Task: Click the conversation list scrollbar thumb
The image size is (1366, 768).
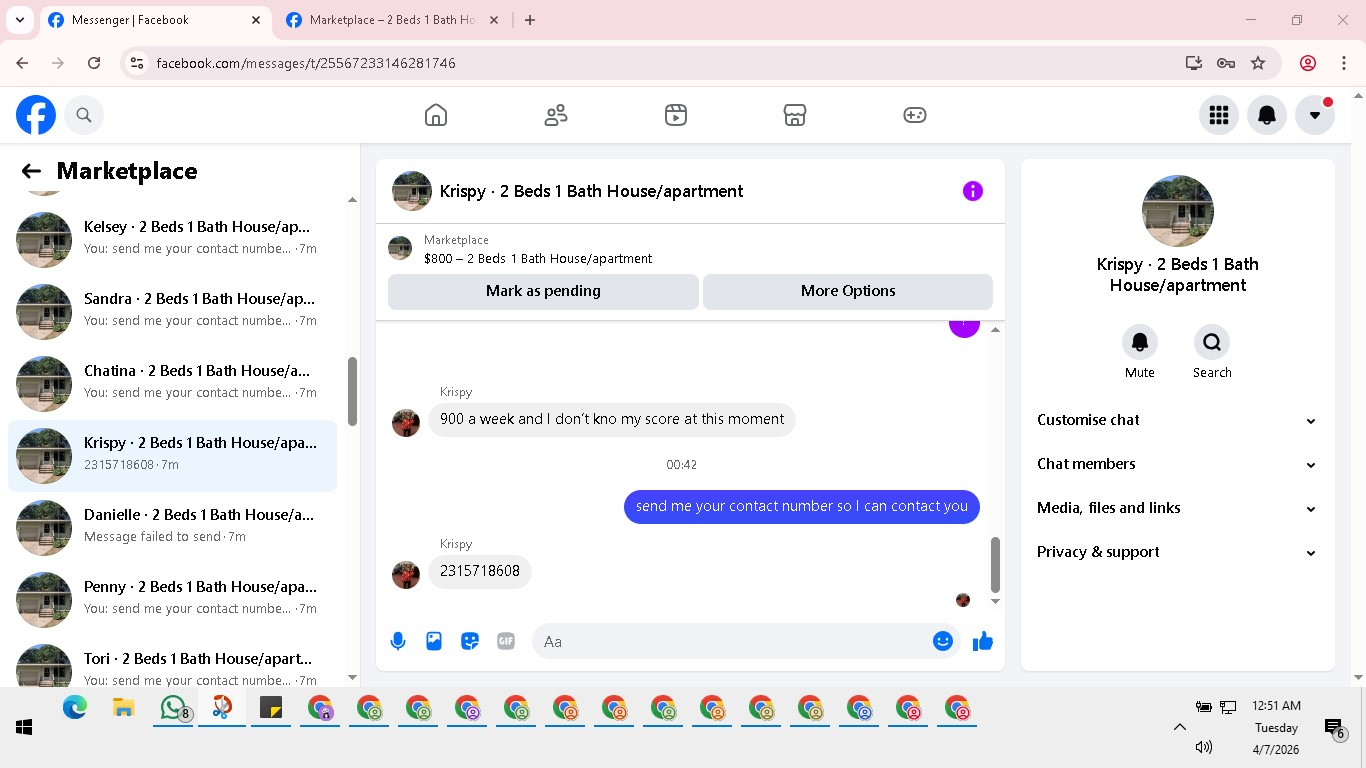Action: (x=352, y=391)
